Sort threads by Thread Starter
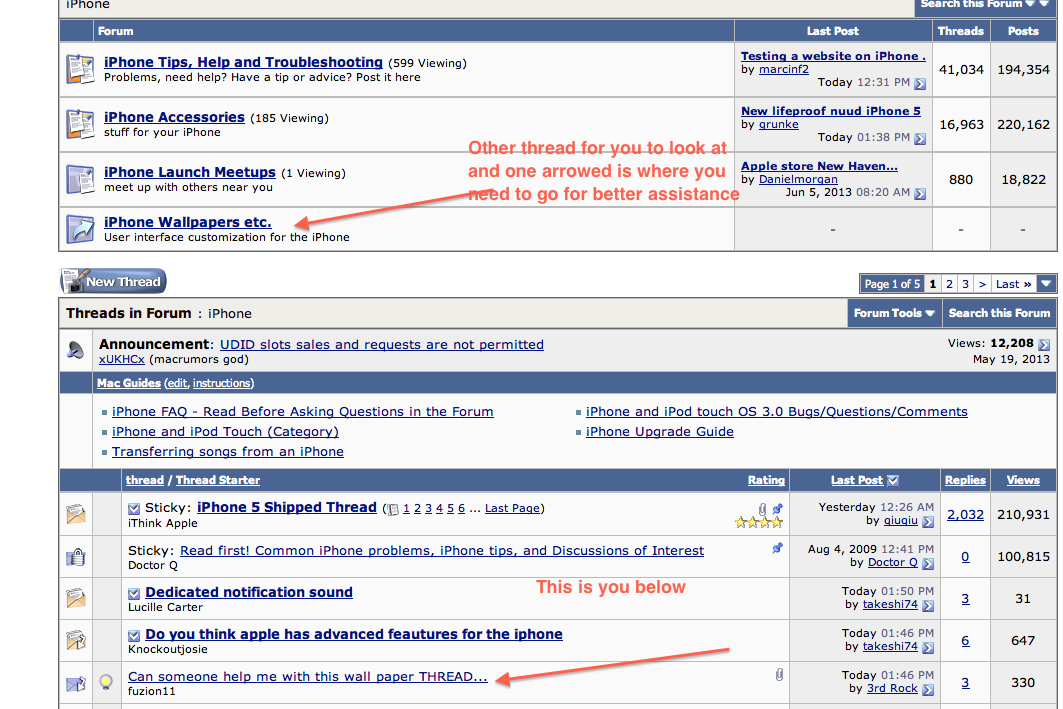 (218, 480)
